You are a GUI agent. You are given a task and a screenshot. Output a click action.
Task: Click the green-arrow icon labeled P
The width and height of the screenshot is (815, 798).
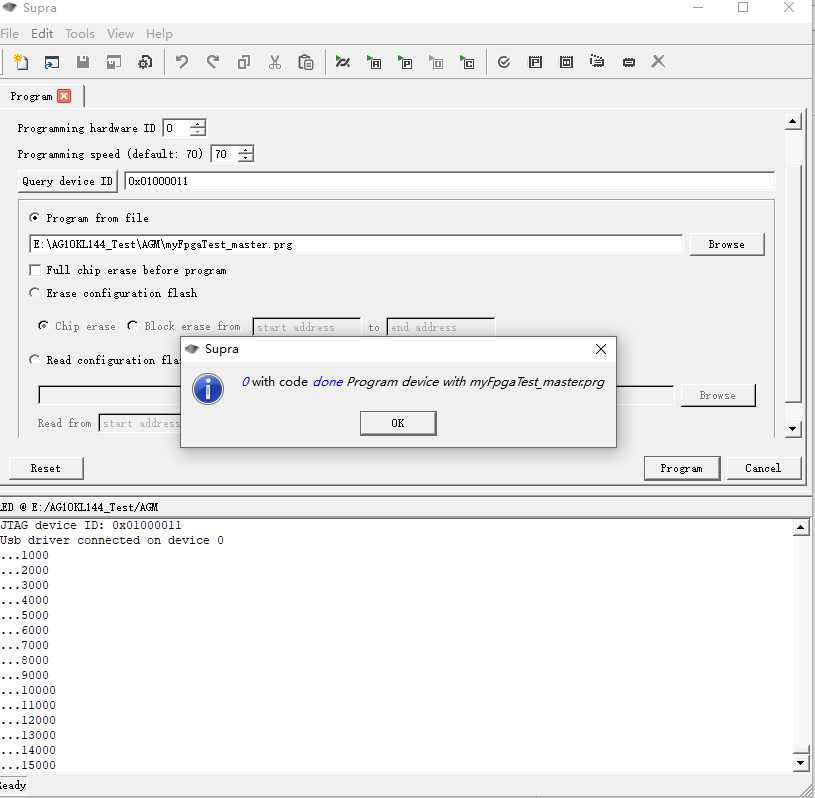pyautogui.click(x=405, y=62)
